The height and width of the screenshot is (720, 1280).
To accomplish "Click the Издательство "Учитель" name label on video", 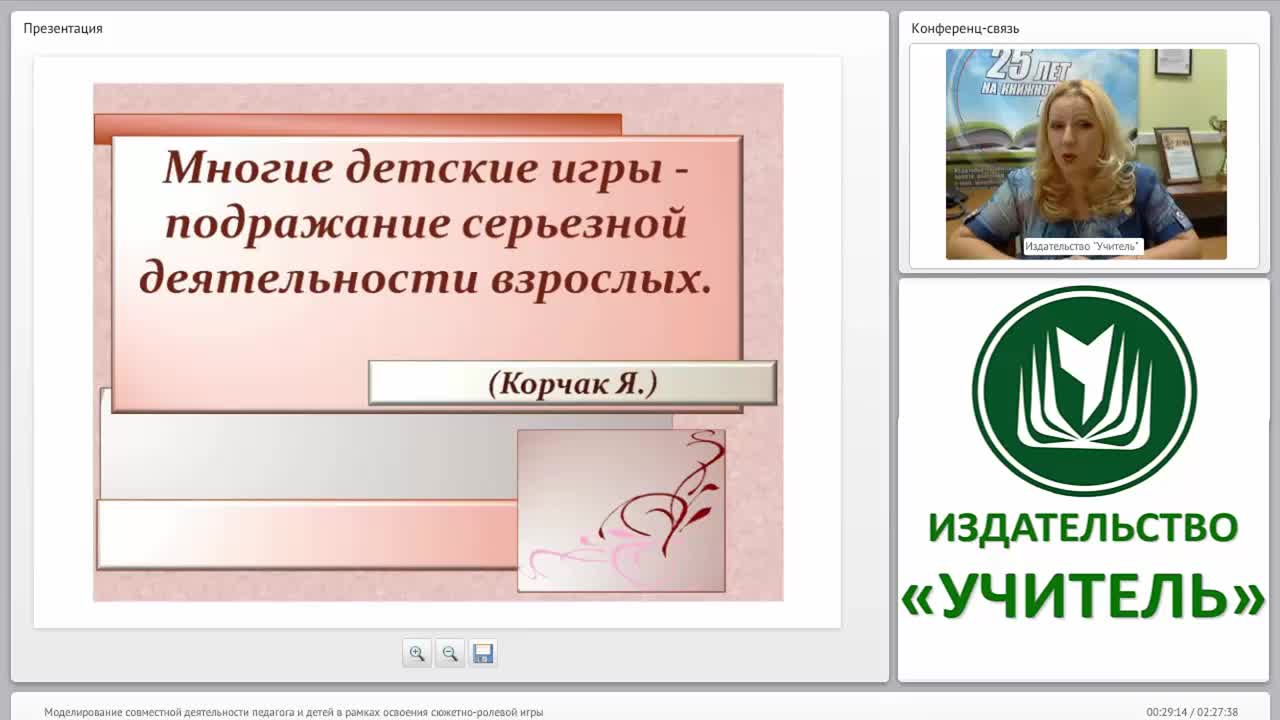I will 1083,246.
